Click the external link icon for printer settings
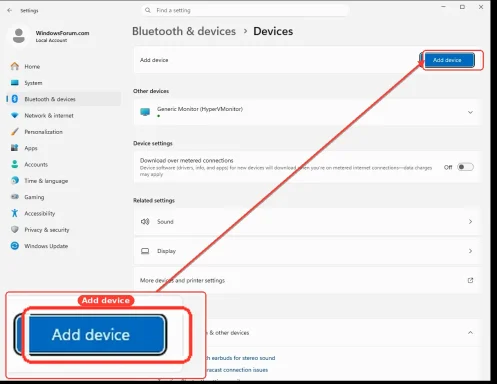Screen dimensions: 497x384 470,280
